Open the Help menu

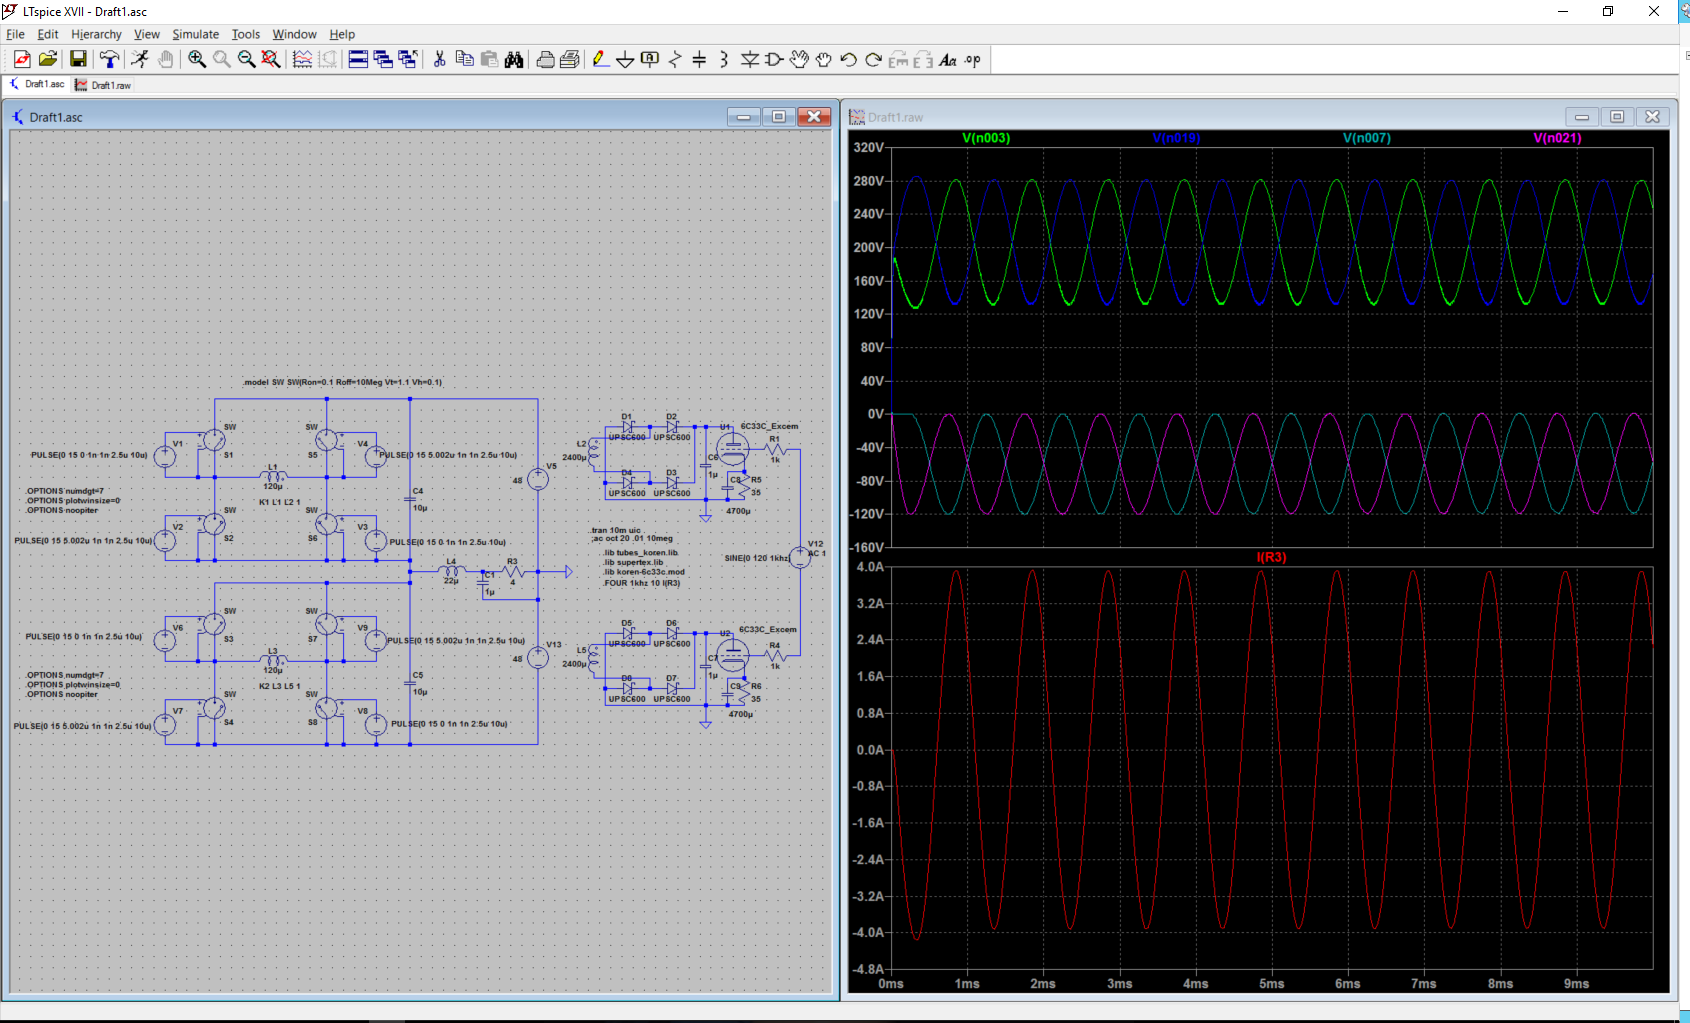pos(342,34)
